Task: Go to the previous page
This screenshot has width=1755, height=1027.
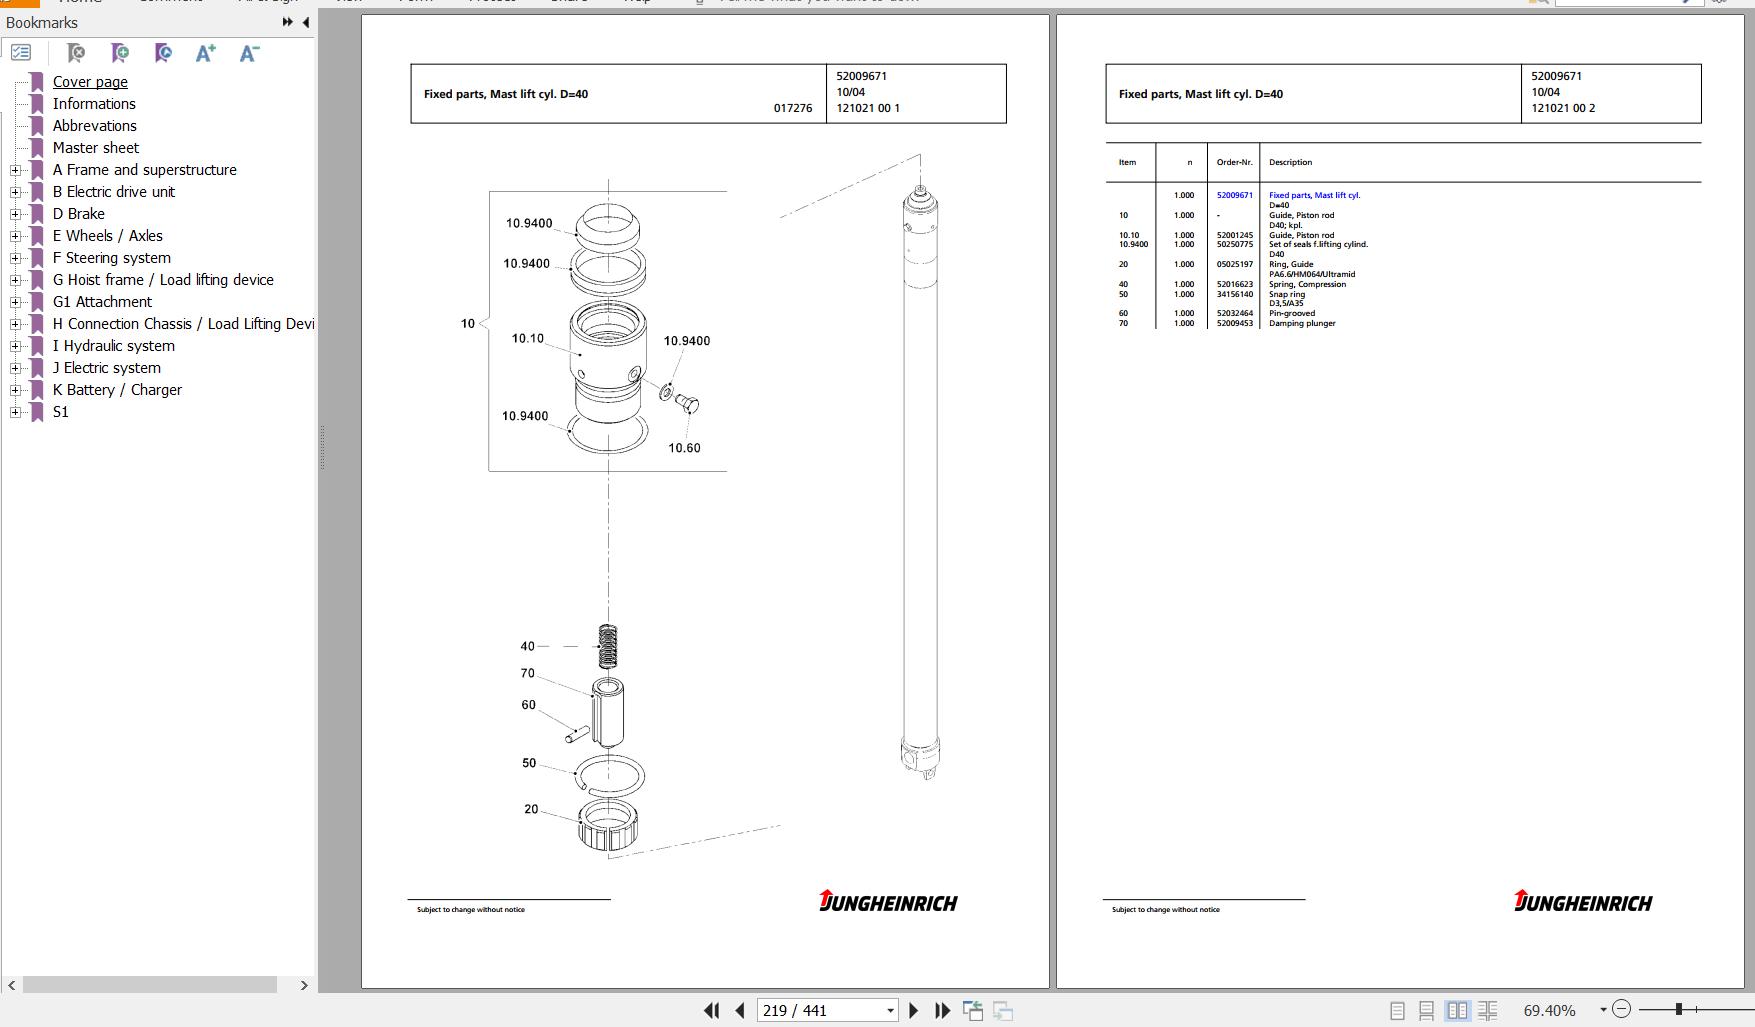Action: pos(740,1011)
